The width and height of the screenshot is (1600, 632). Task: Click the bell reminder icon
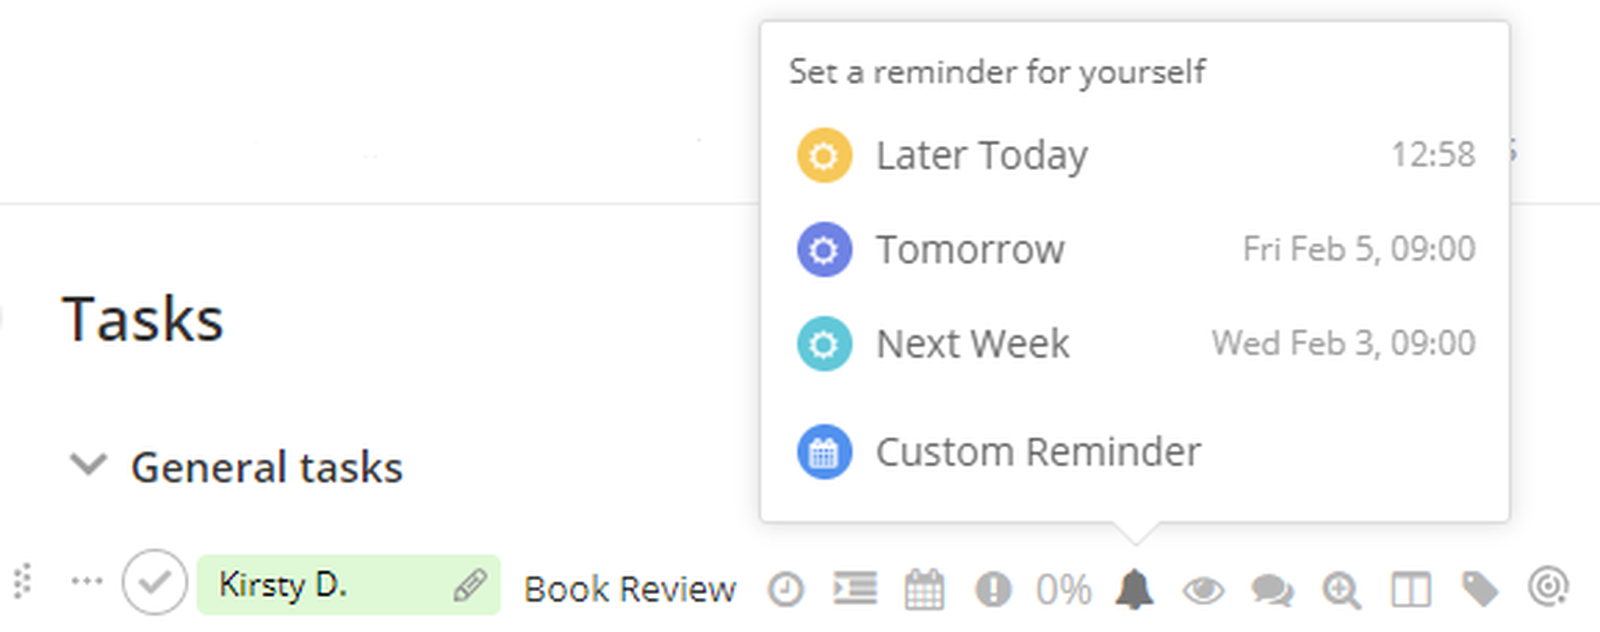(1134, 589)
